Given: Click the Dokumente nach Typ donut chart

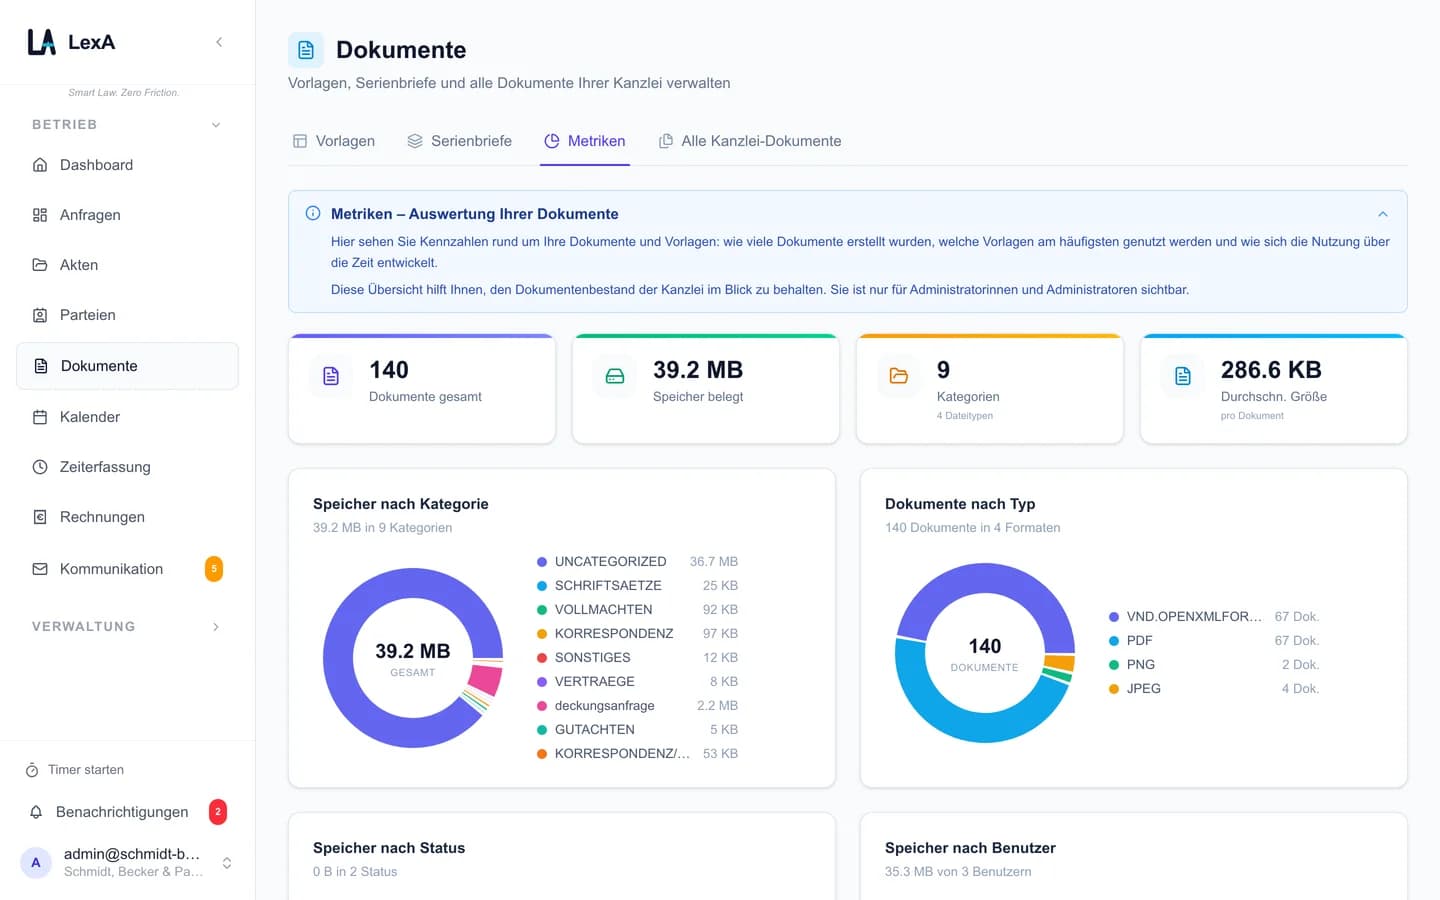Looking at the screenshot, I should click(985, 653).
